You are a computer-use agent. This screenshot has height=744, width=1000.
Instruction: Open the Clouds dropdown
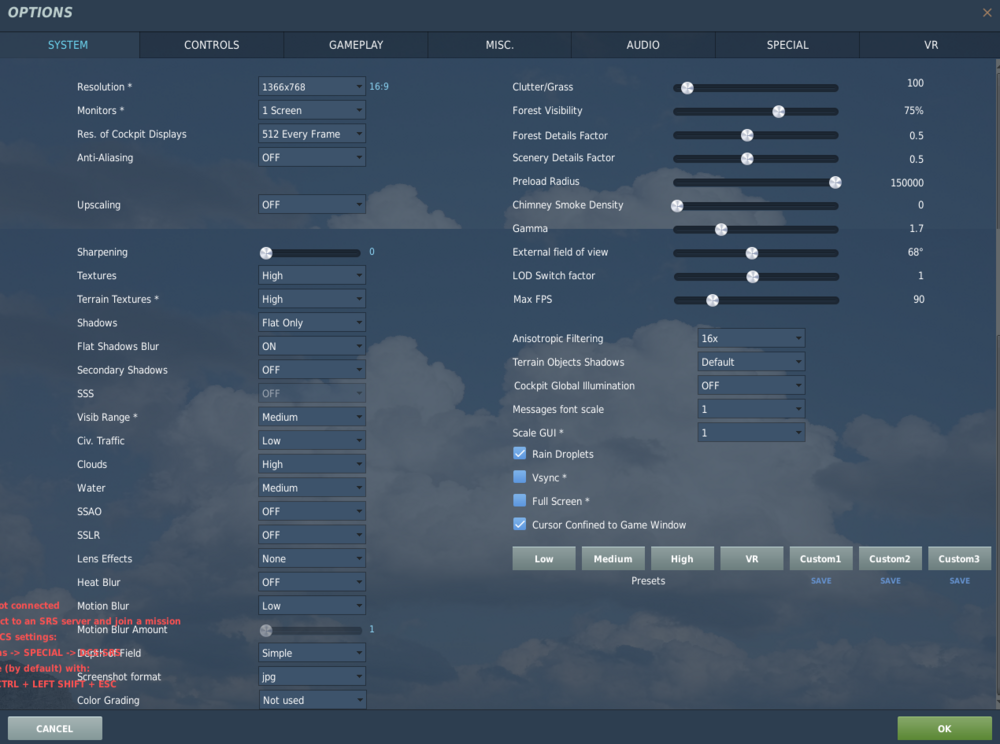(x=312, y=464)
